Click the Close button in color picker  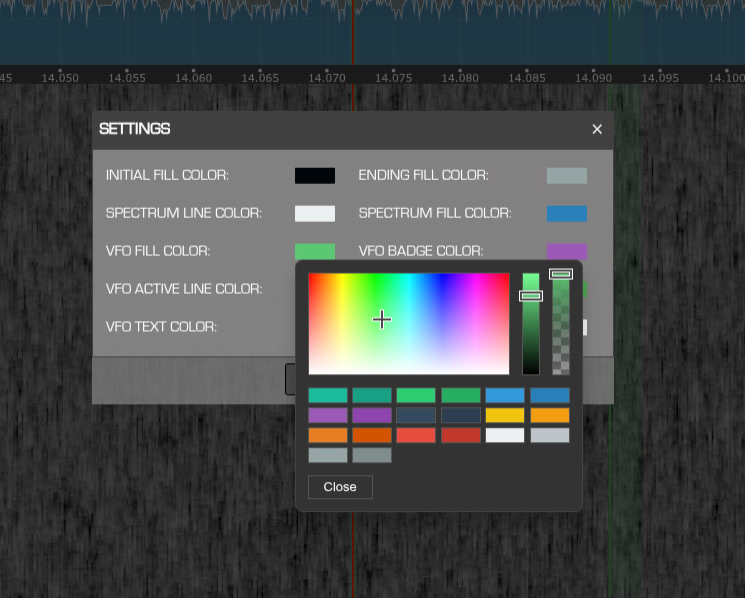pos(340,487)
